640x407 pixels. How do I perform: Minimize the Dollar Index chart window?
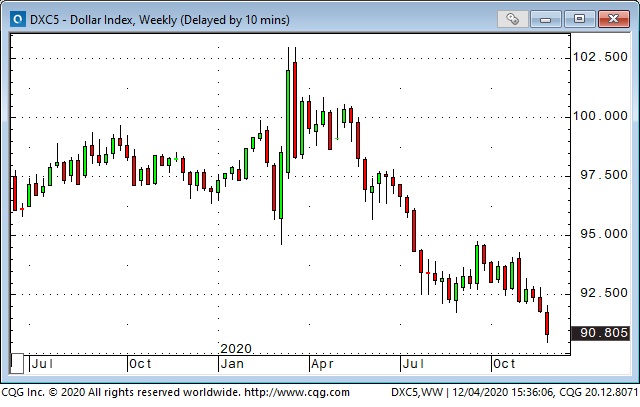[546, 19]
